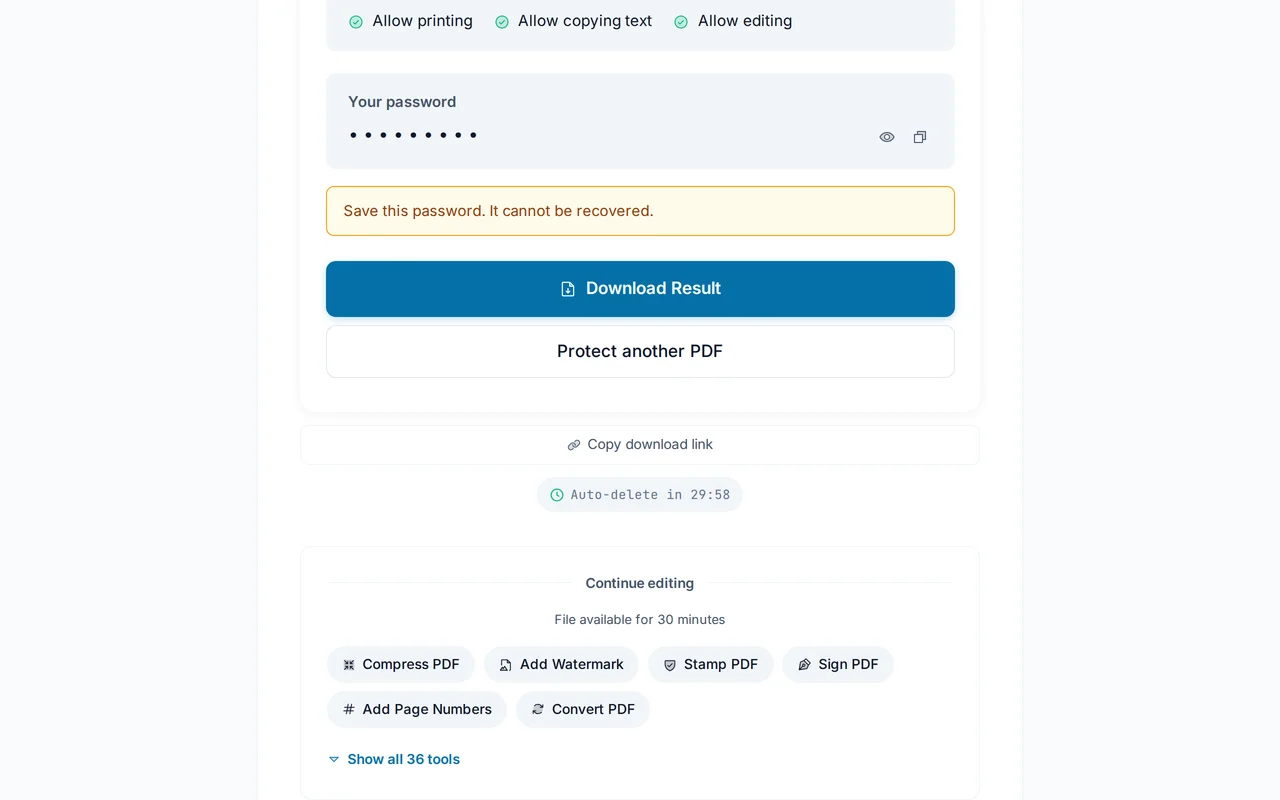Click the hash icon for Add Page Numbers
This screenshot has height=800, width=1280.
tap(348, 709)
